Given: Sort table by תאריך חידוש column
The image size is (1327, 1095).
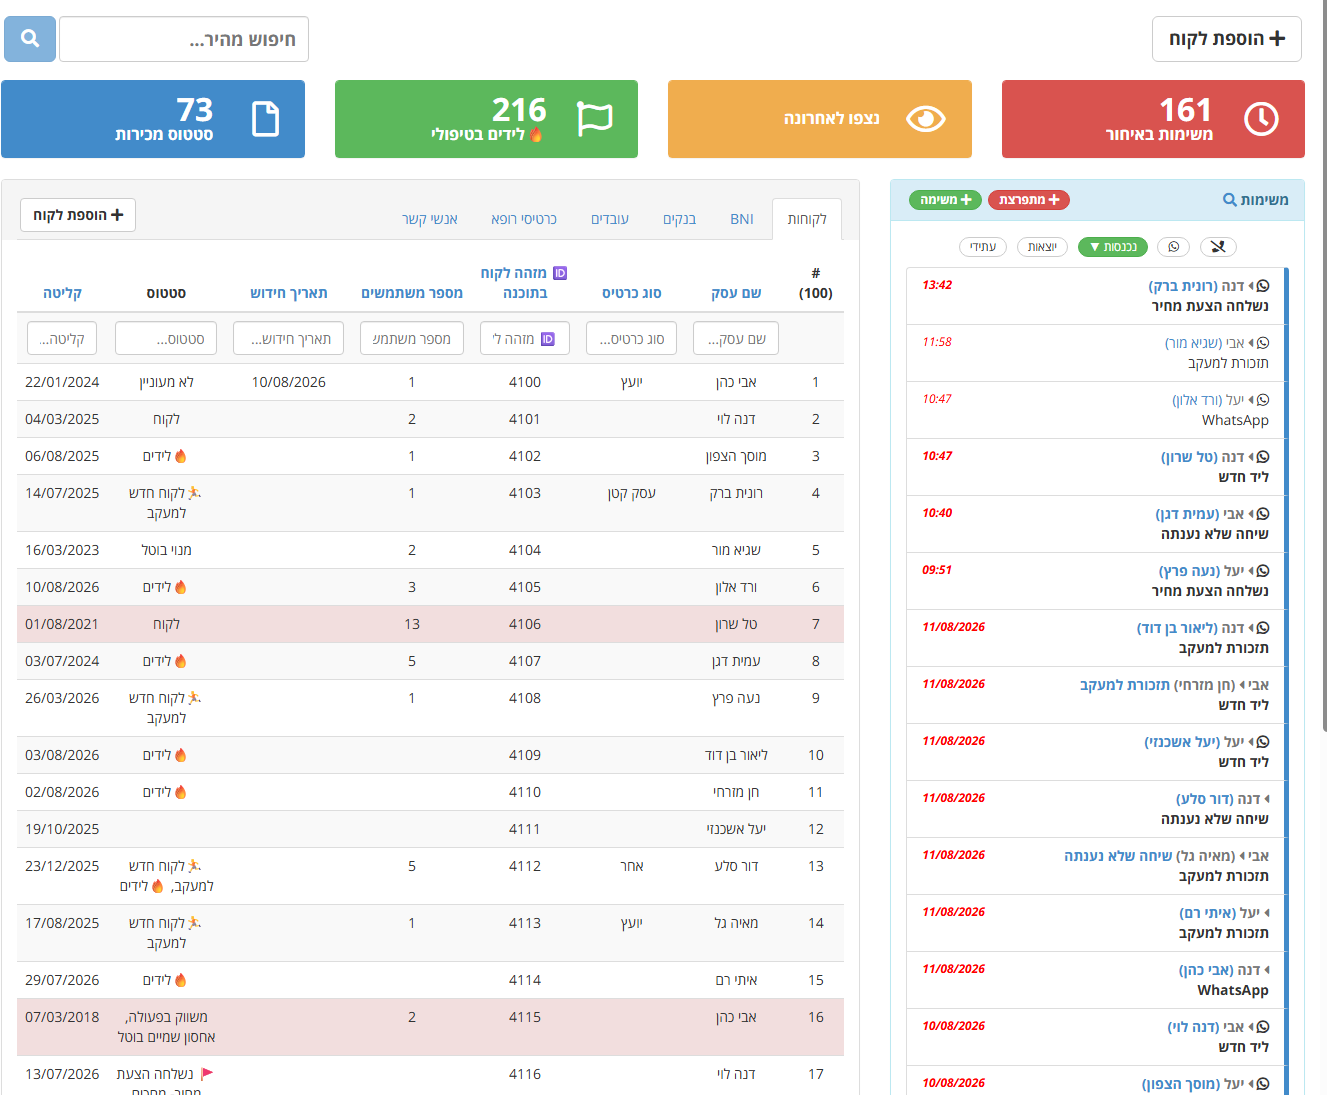Looking at the screenshot, I should pos(289,293).
